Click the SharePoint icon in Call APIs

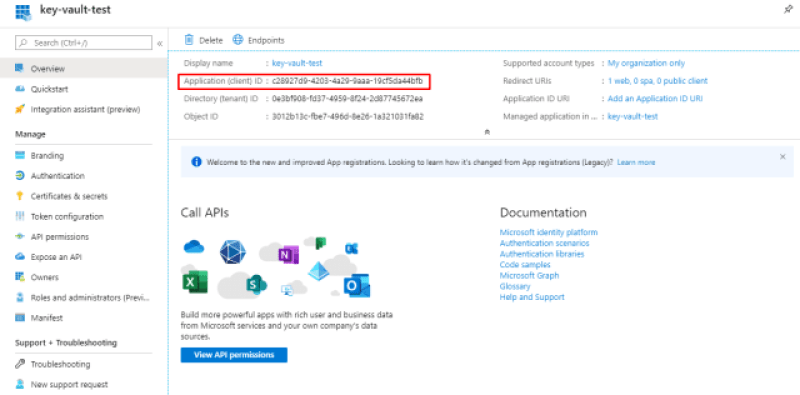pos(256,284)
